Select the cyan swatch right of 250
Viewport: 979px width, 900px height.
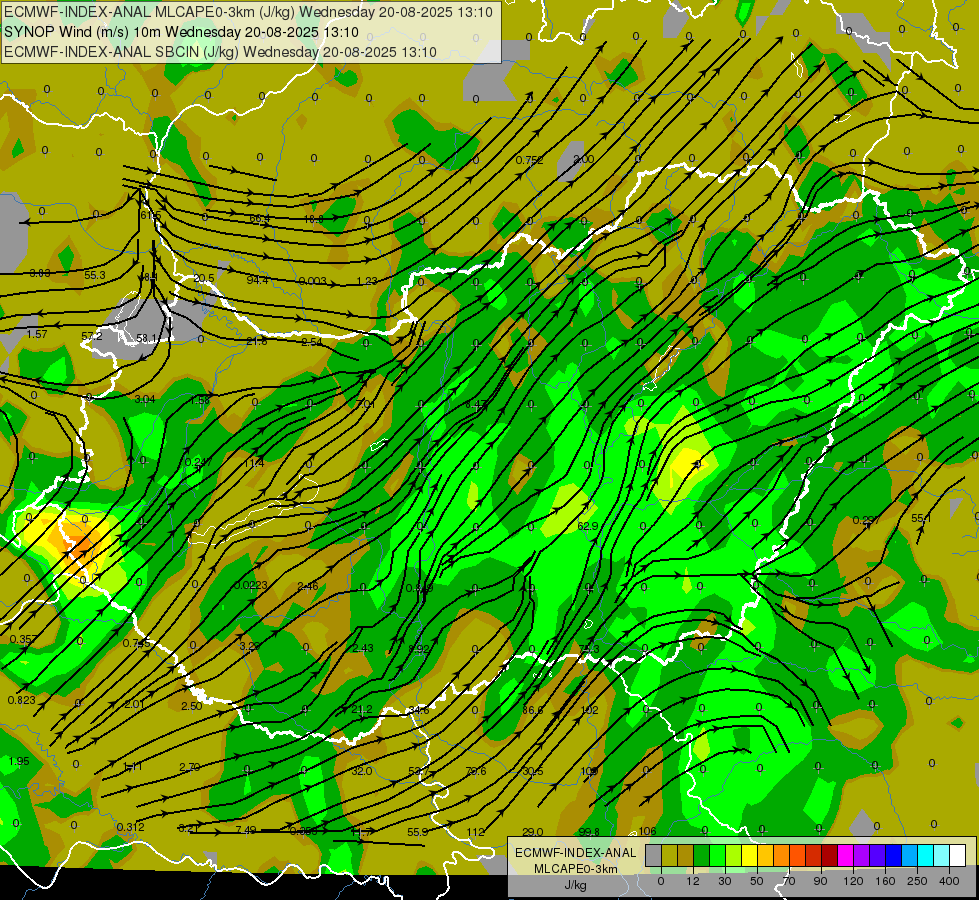[x=926, y=856]
